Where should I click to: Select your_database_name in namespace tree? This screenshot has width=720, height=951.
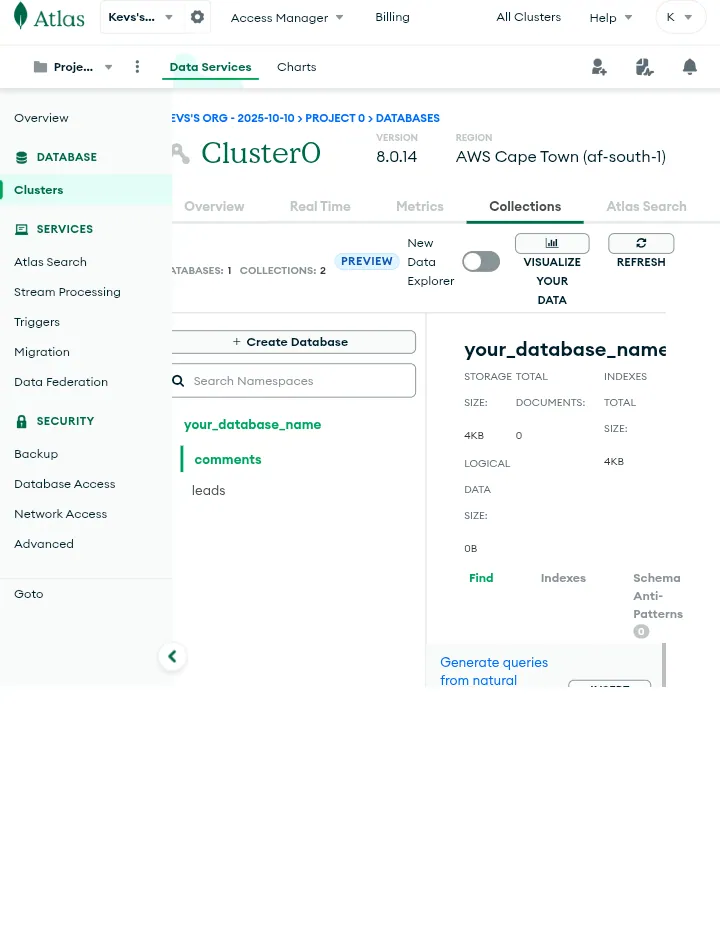(x=252, y=425)
